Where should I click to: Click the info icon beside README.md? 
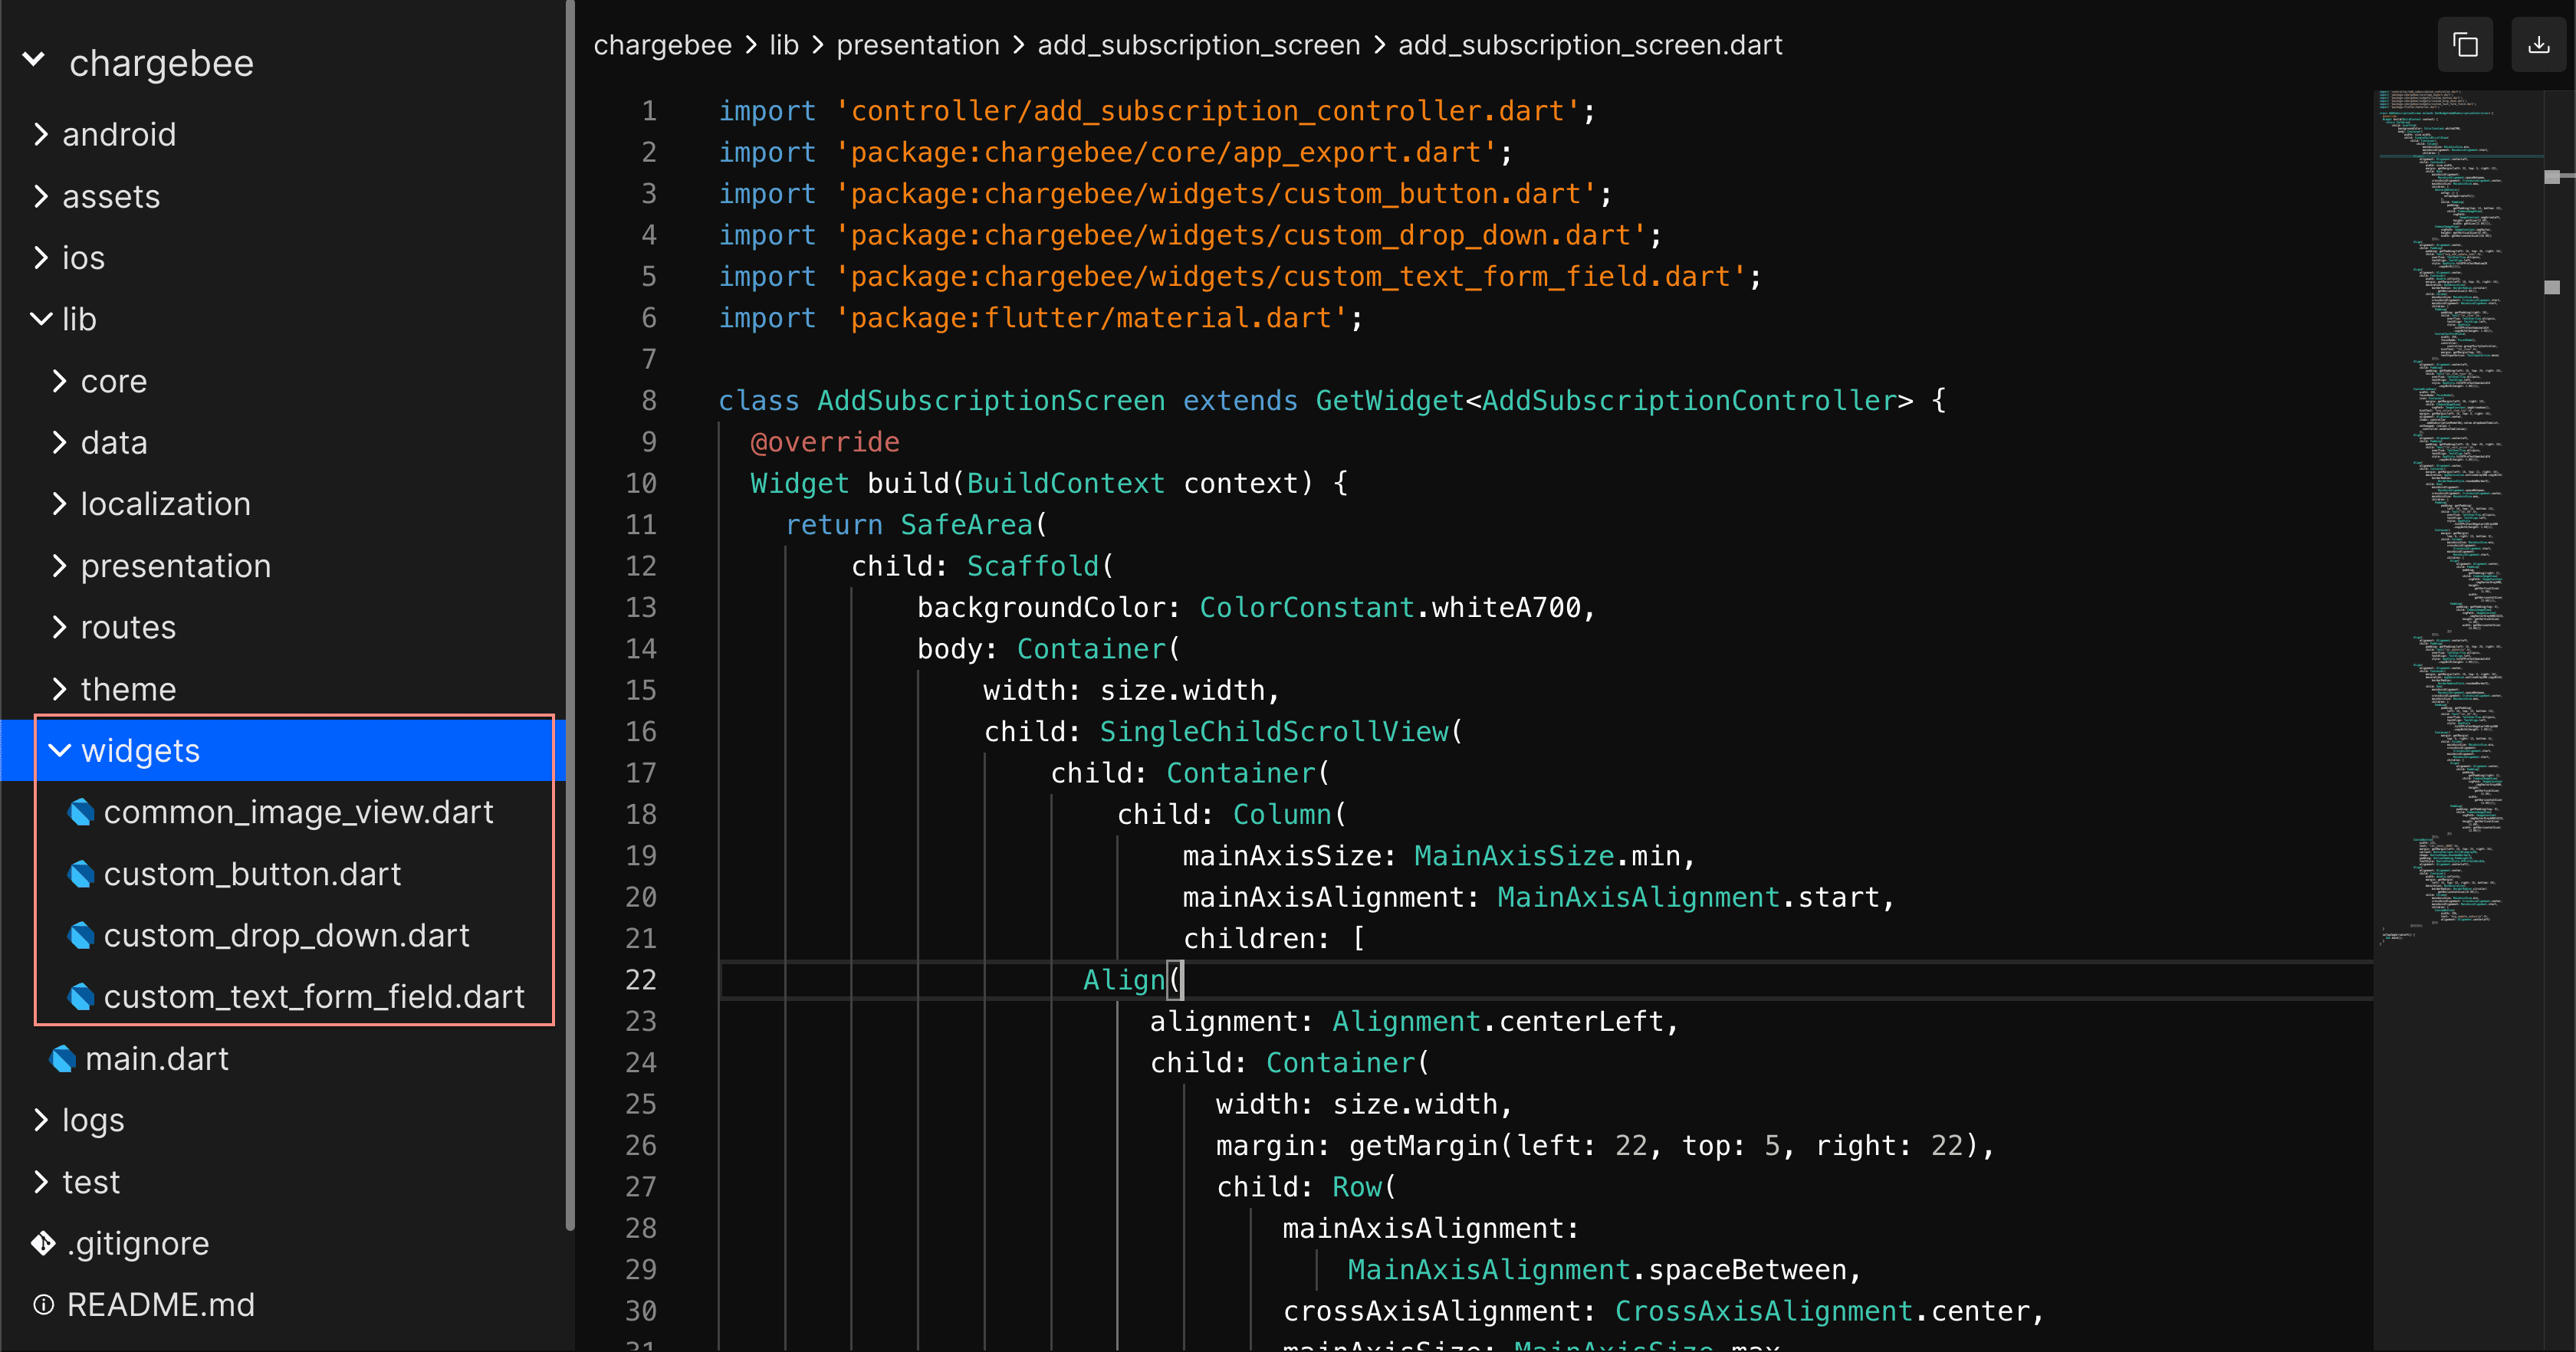pos(42,1304)
